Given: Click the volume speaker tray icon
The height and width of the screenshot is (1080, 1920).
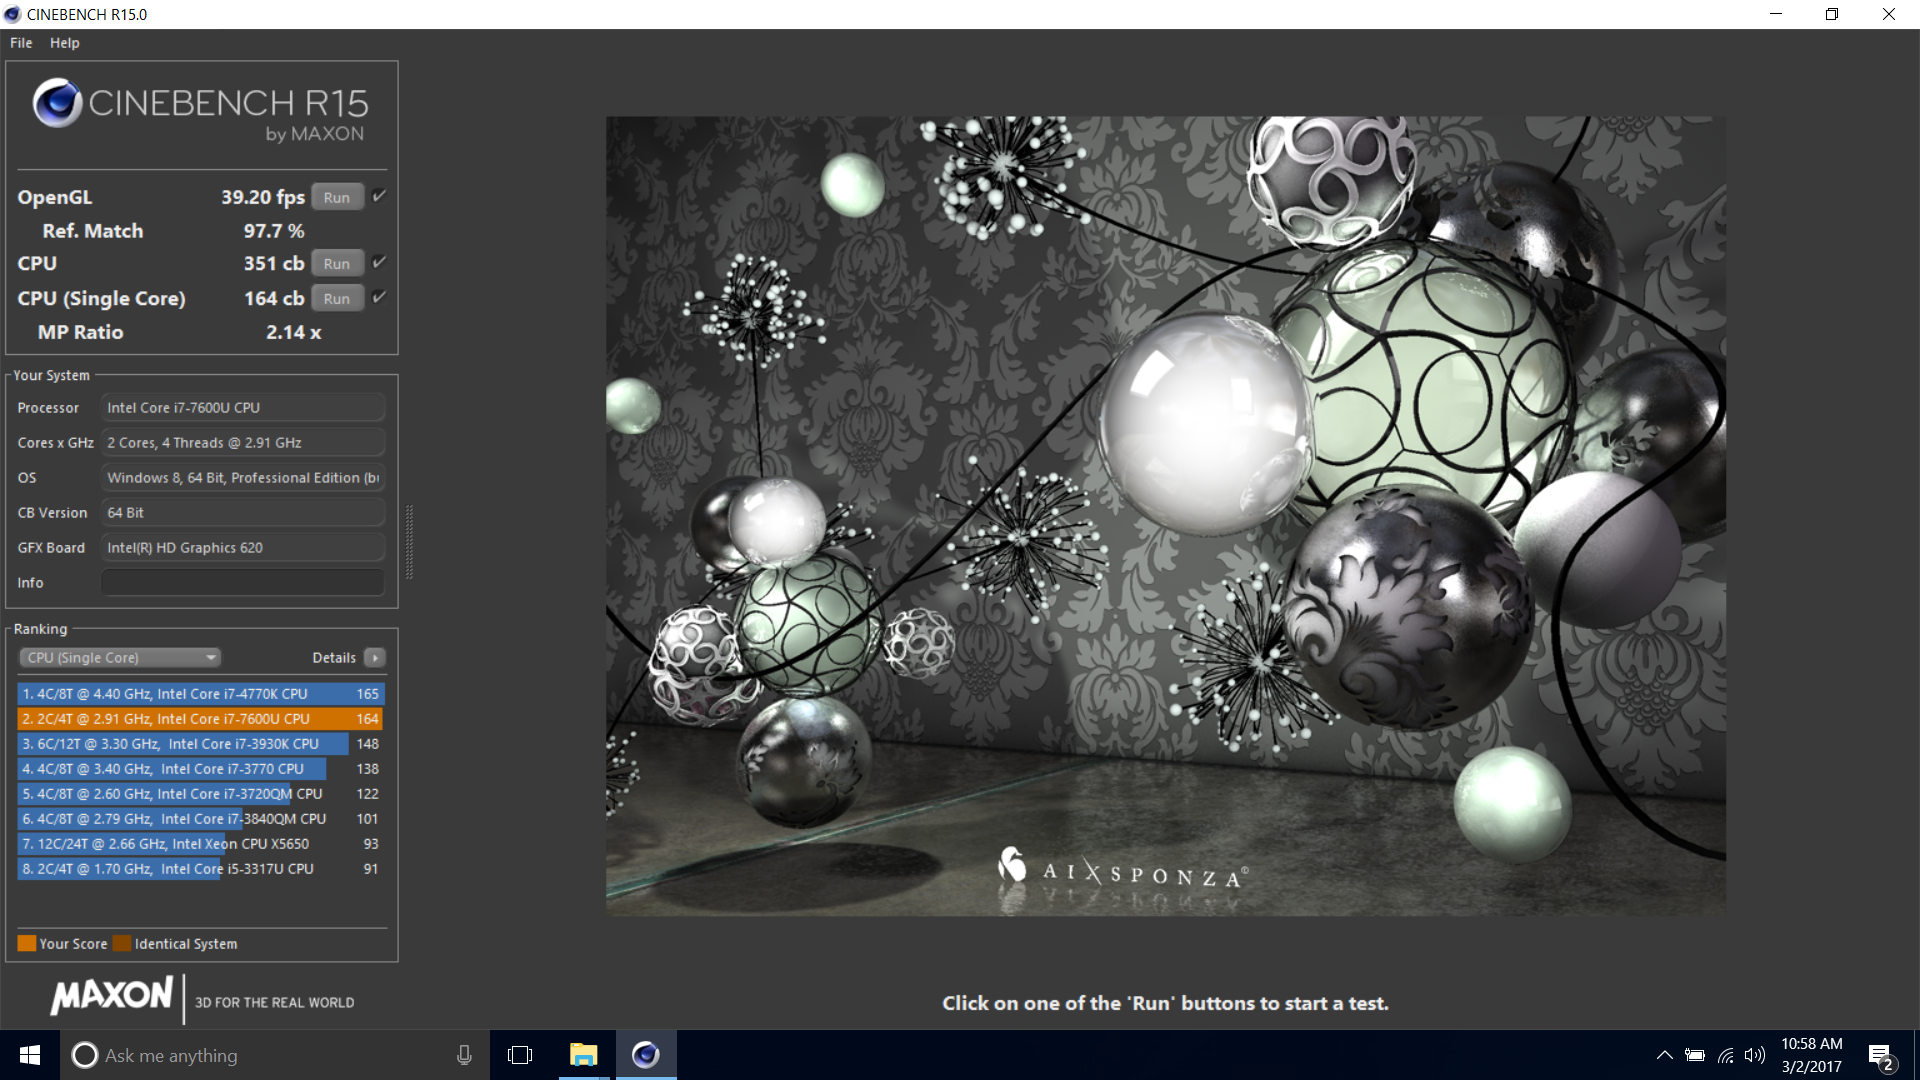Looking at the screenshot, I should 1755,1055.
